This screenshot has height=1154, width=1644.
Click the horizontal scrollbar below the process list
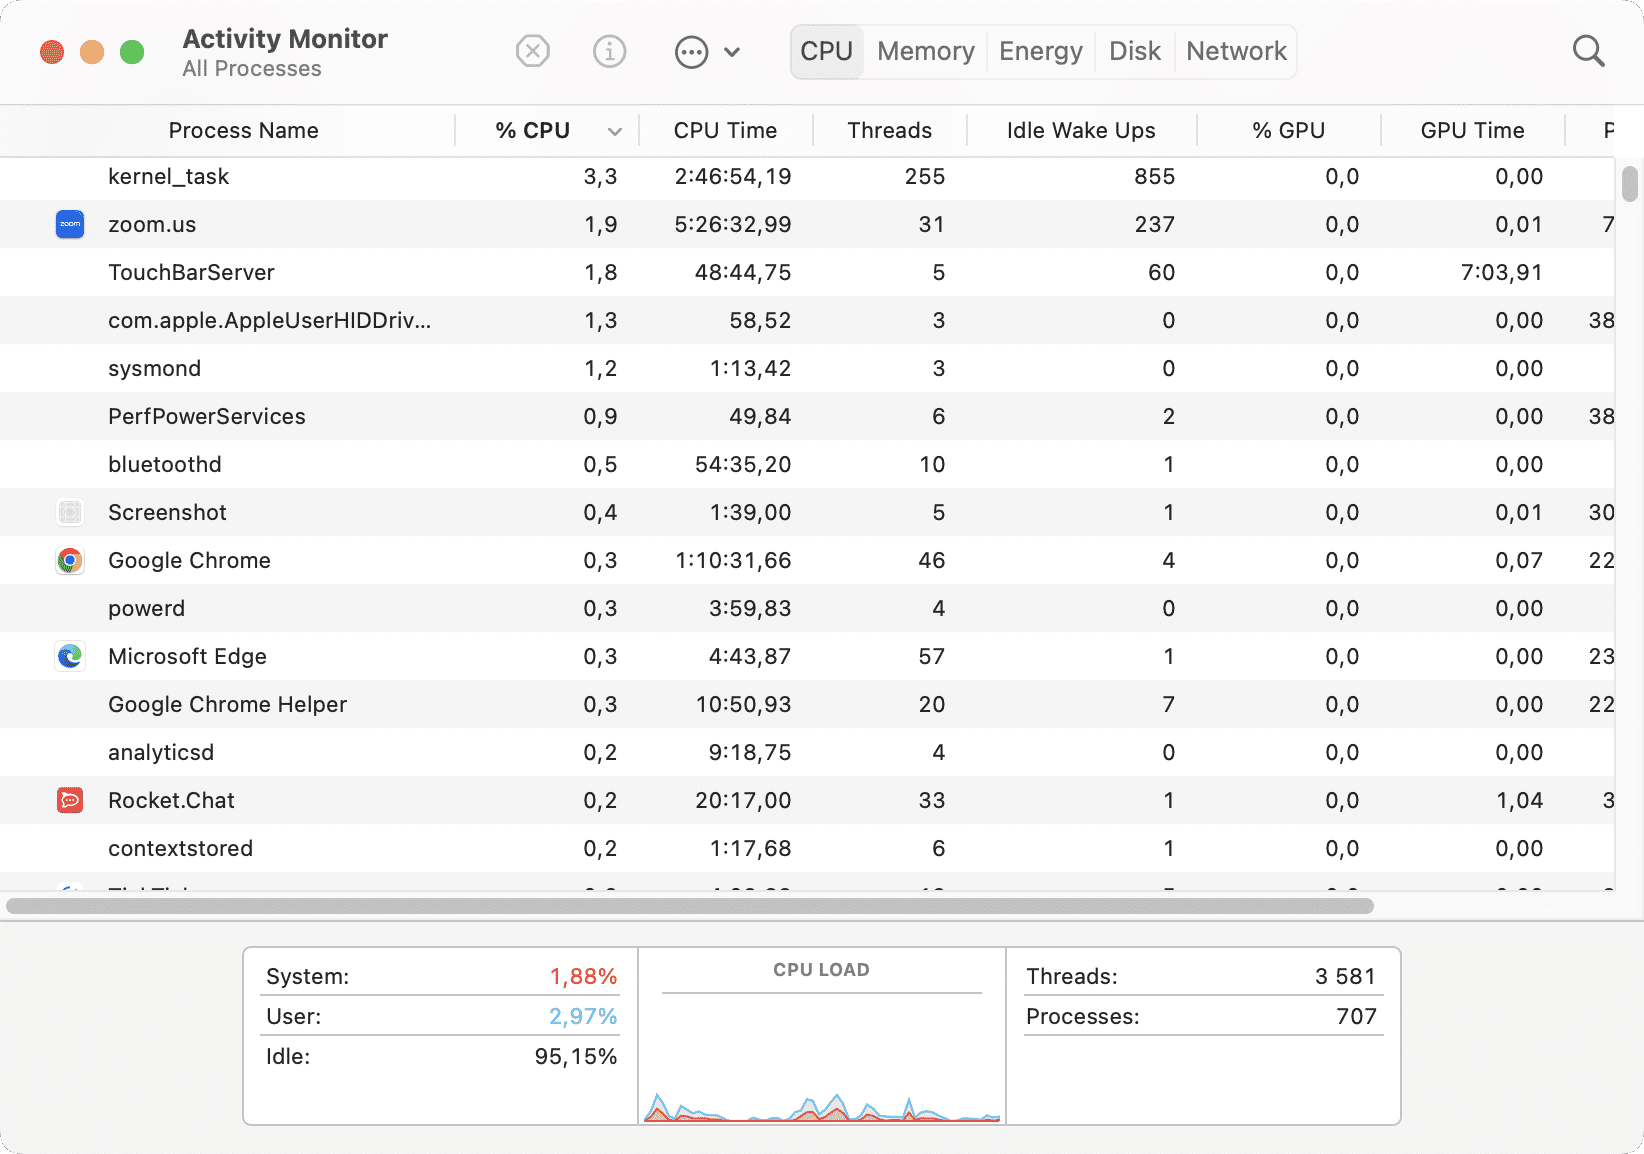coord(690,908)
